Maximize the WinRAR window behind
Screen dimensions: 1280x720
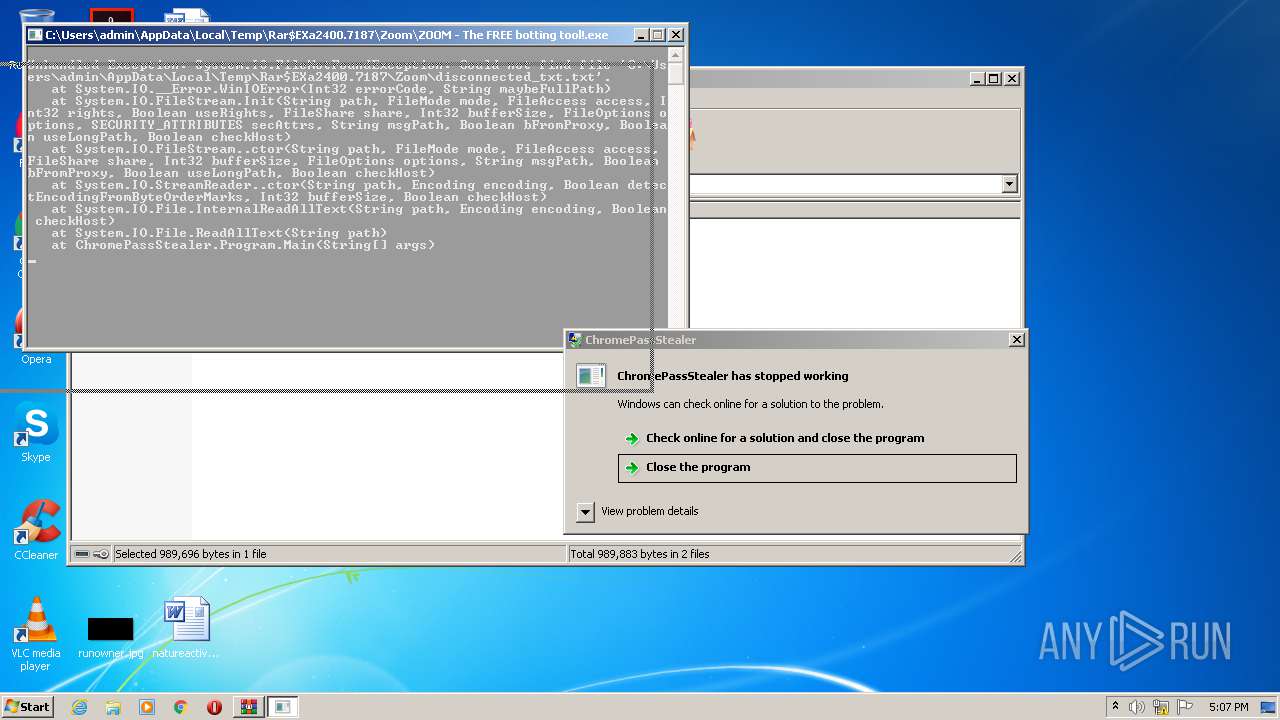994,78
